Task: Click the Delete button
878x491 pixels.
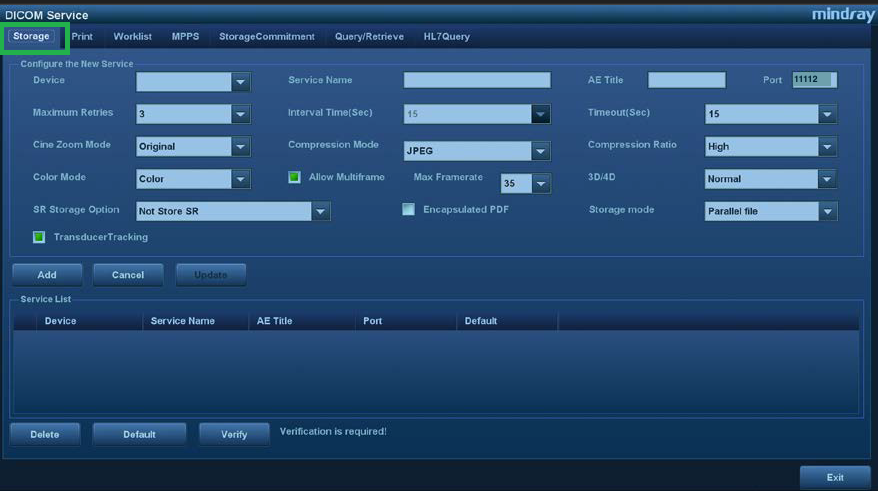Action: [x=45, y=434]
